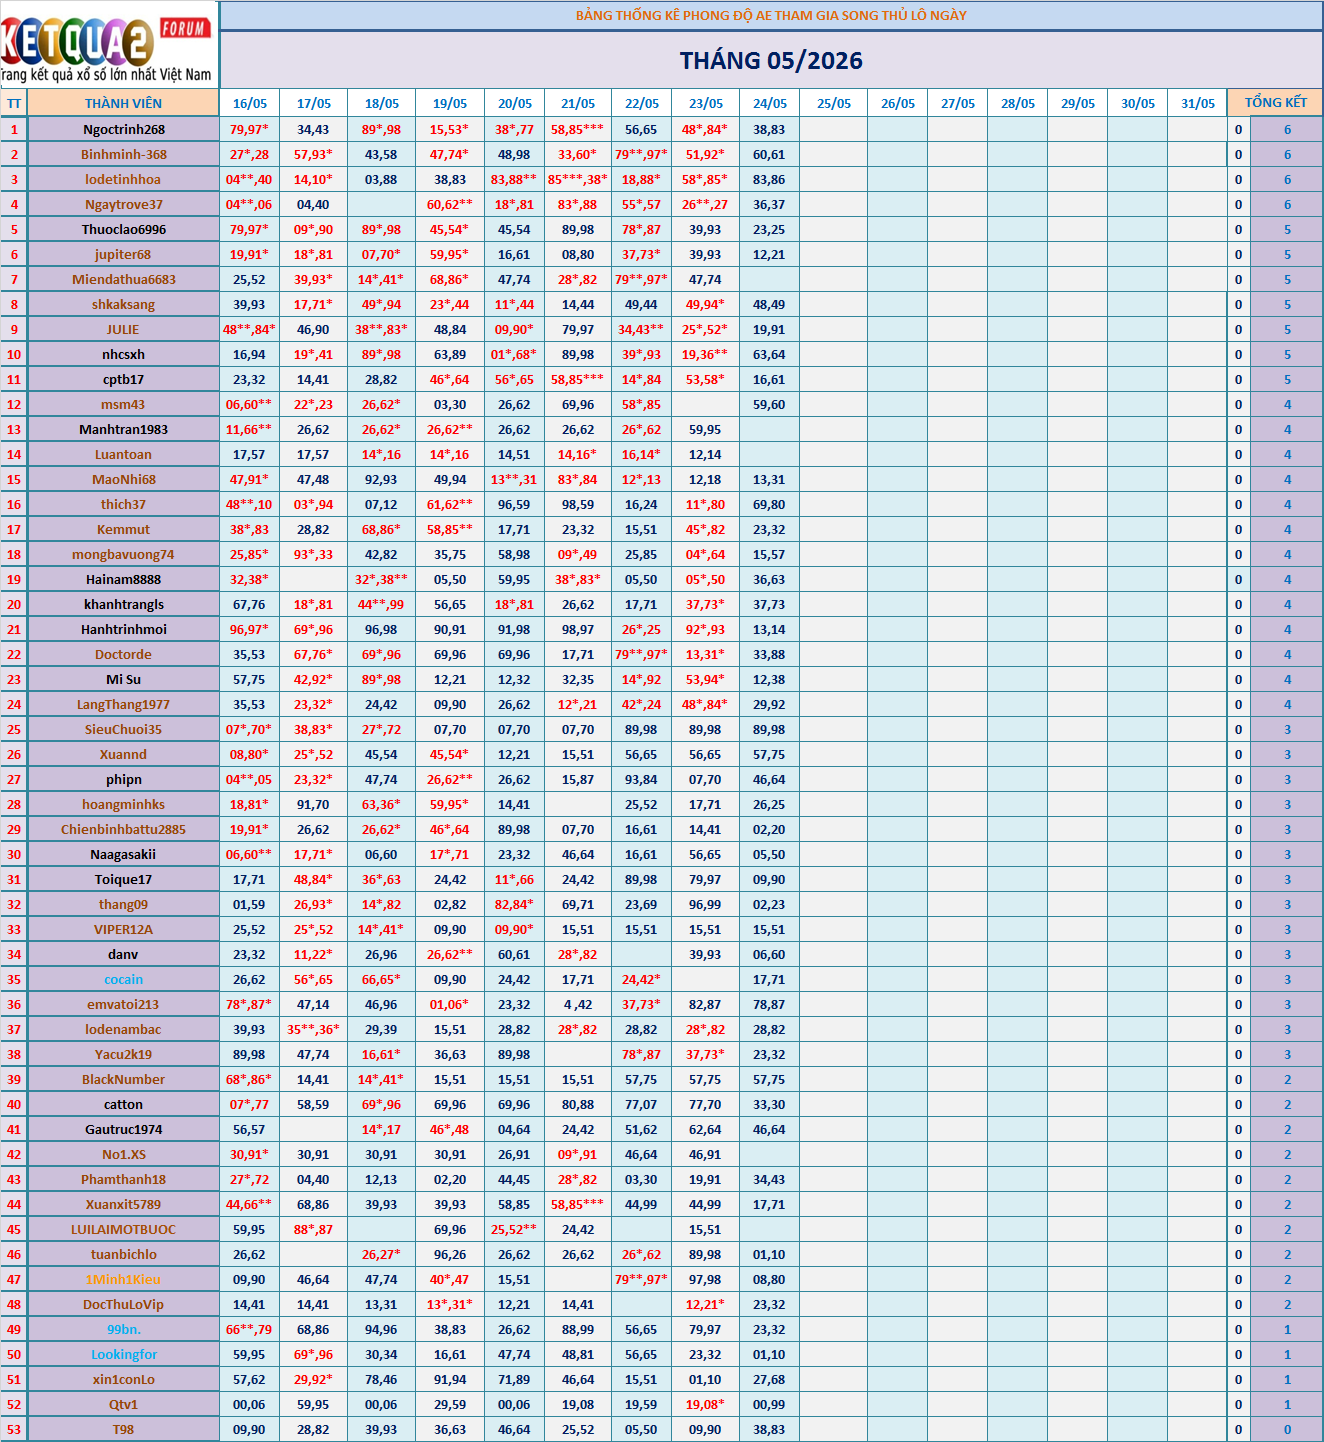Select JULIE's 16/05 cell 48**,84*
1324x1442 pixels.
click(x=249, y=329)
